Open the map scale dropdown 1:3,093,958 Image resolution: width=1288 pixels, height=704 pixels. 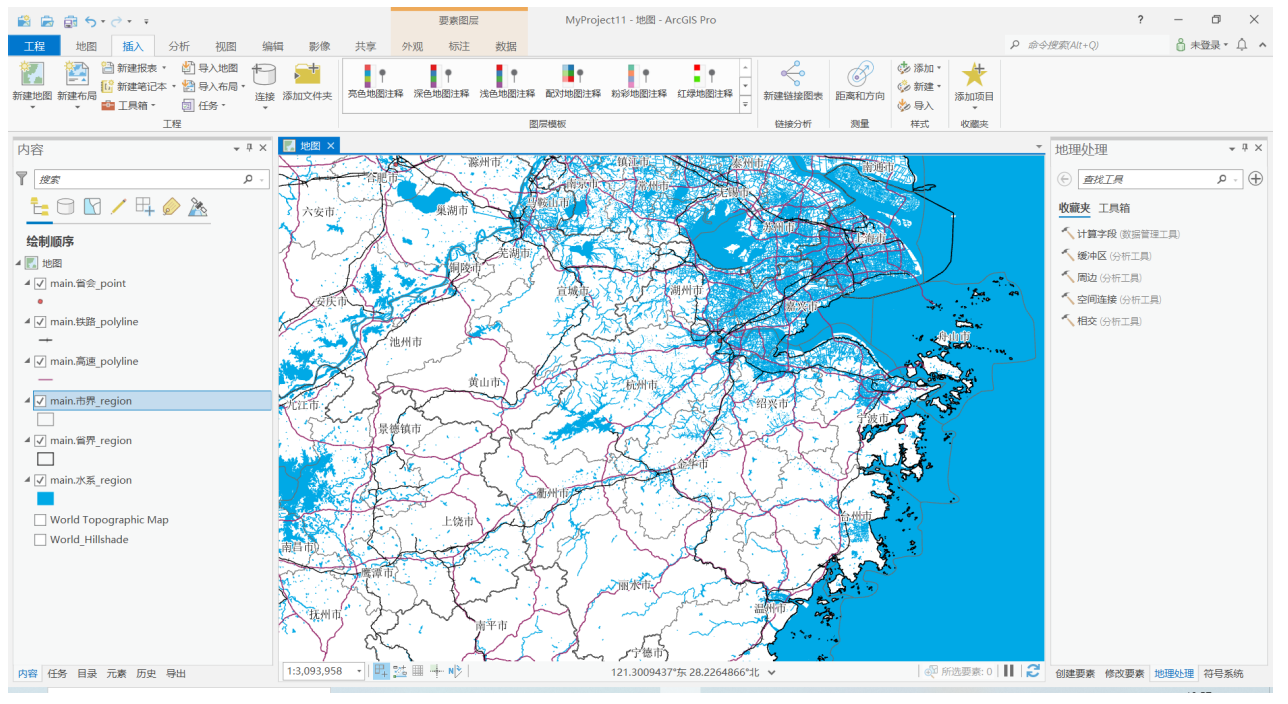(x=359, y=672)
